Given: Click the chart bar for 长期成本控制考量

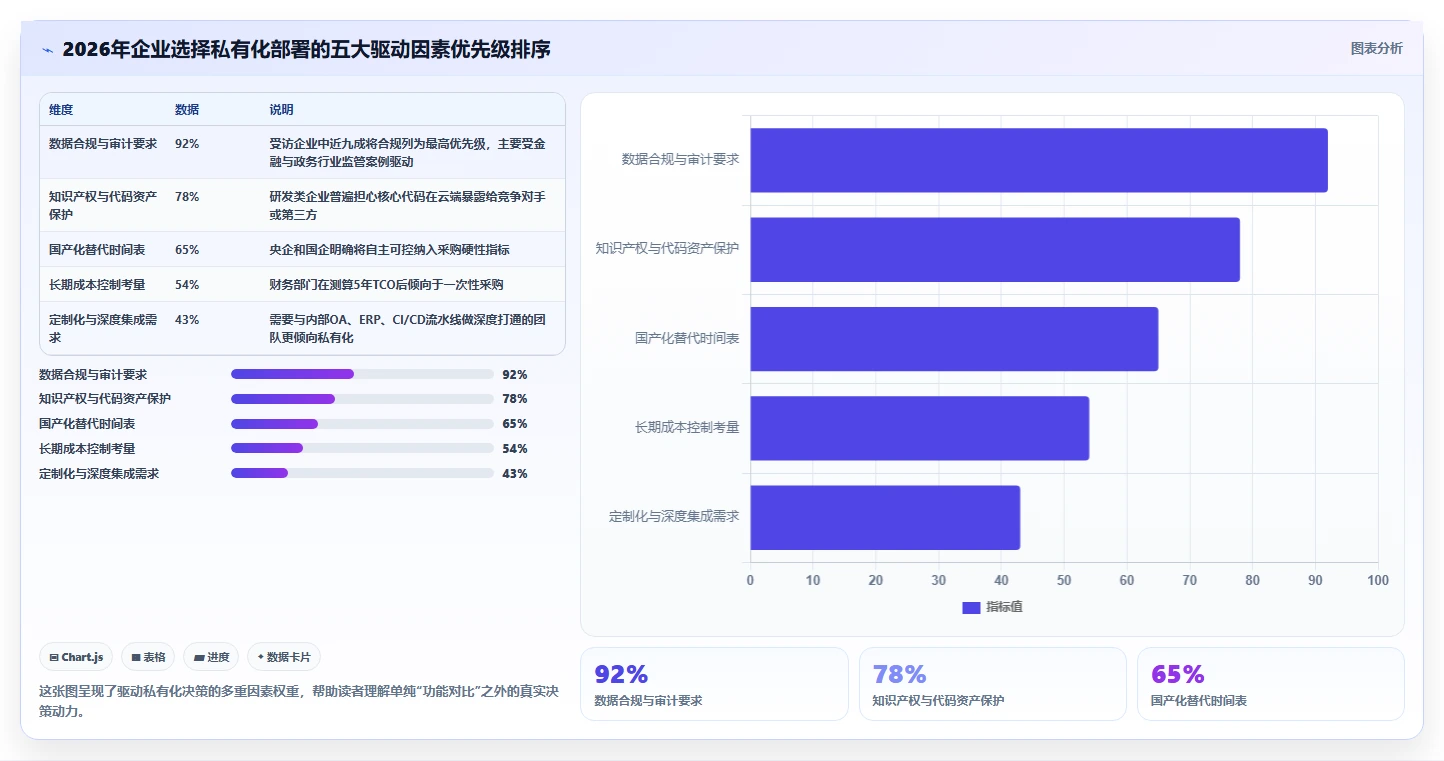Looking at the screenshot, I should [920, 428].
